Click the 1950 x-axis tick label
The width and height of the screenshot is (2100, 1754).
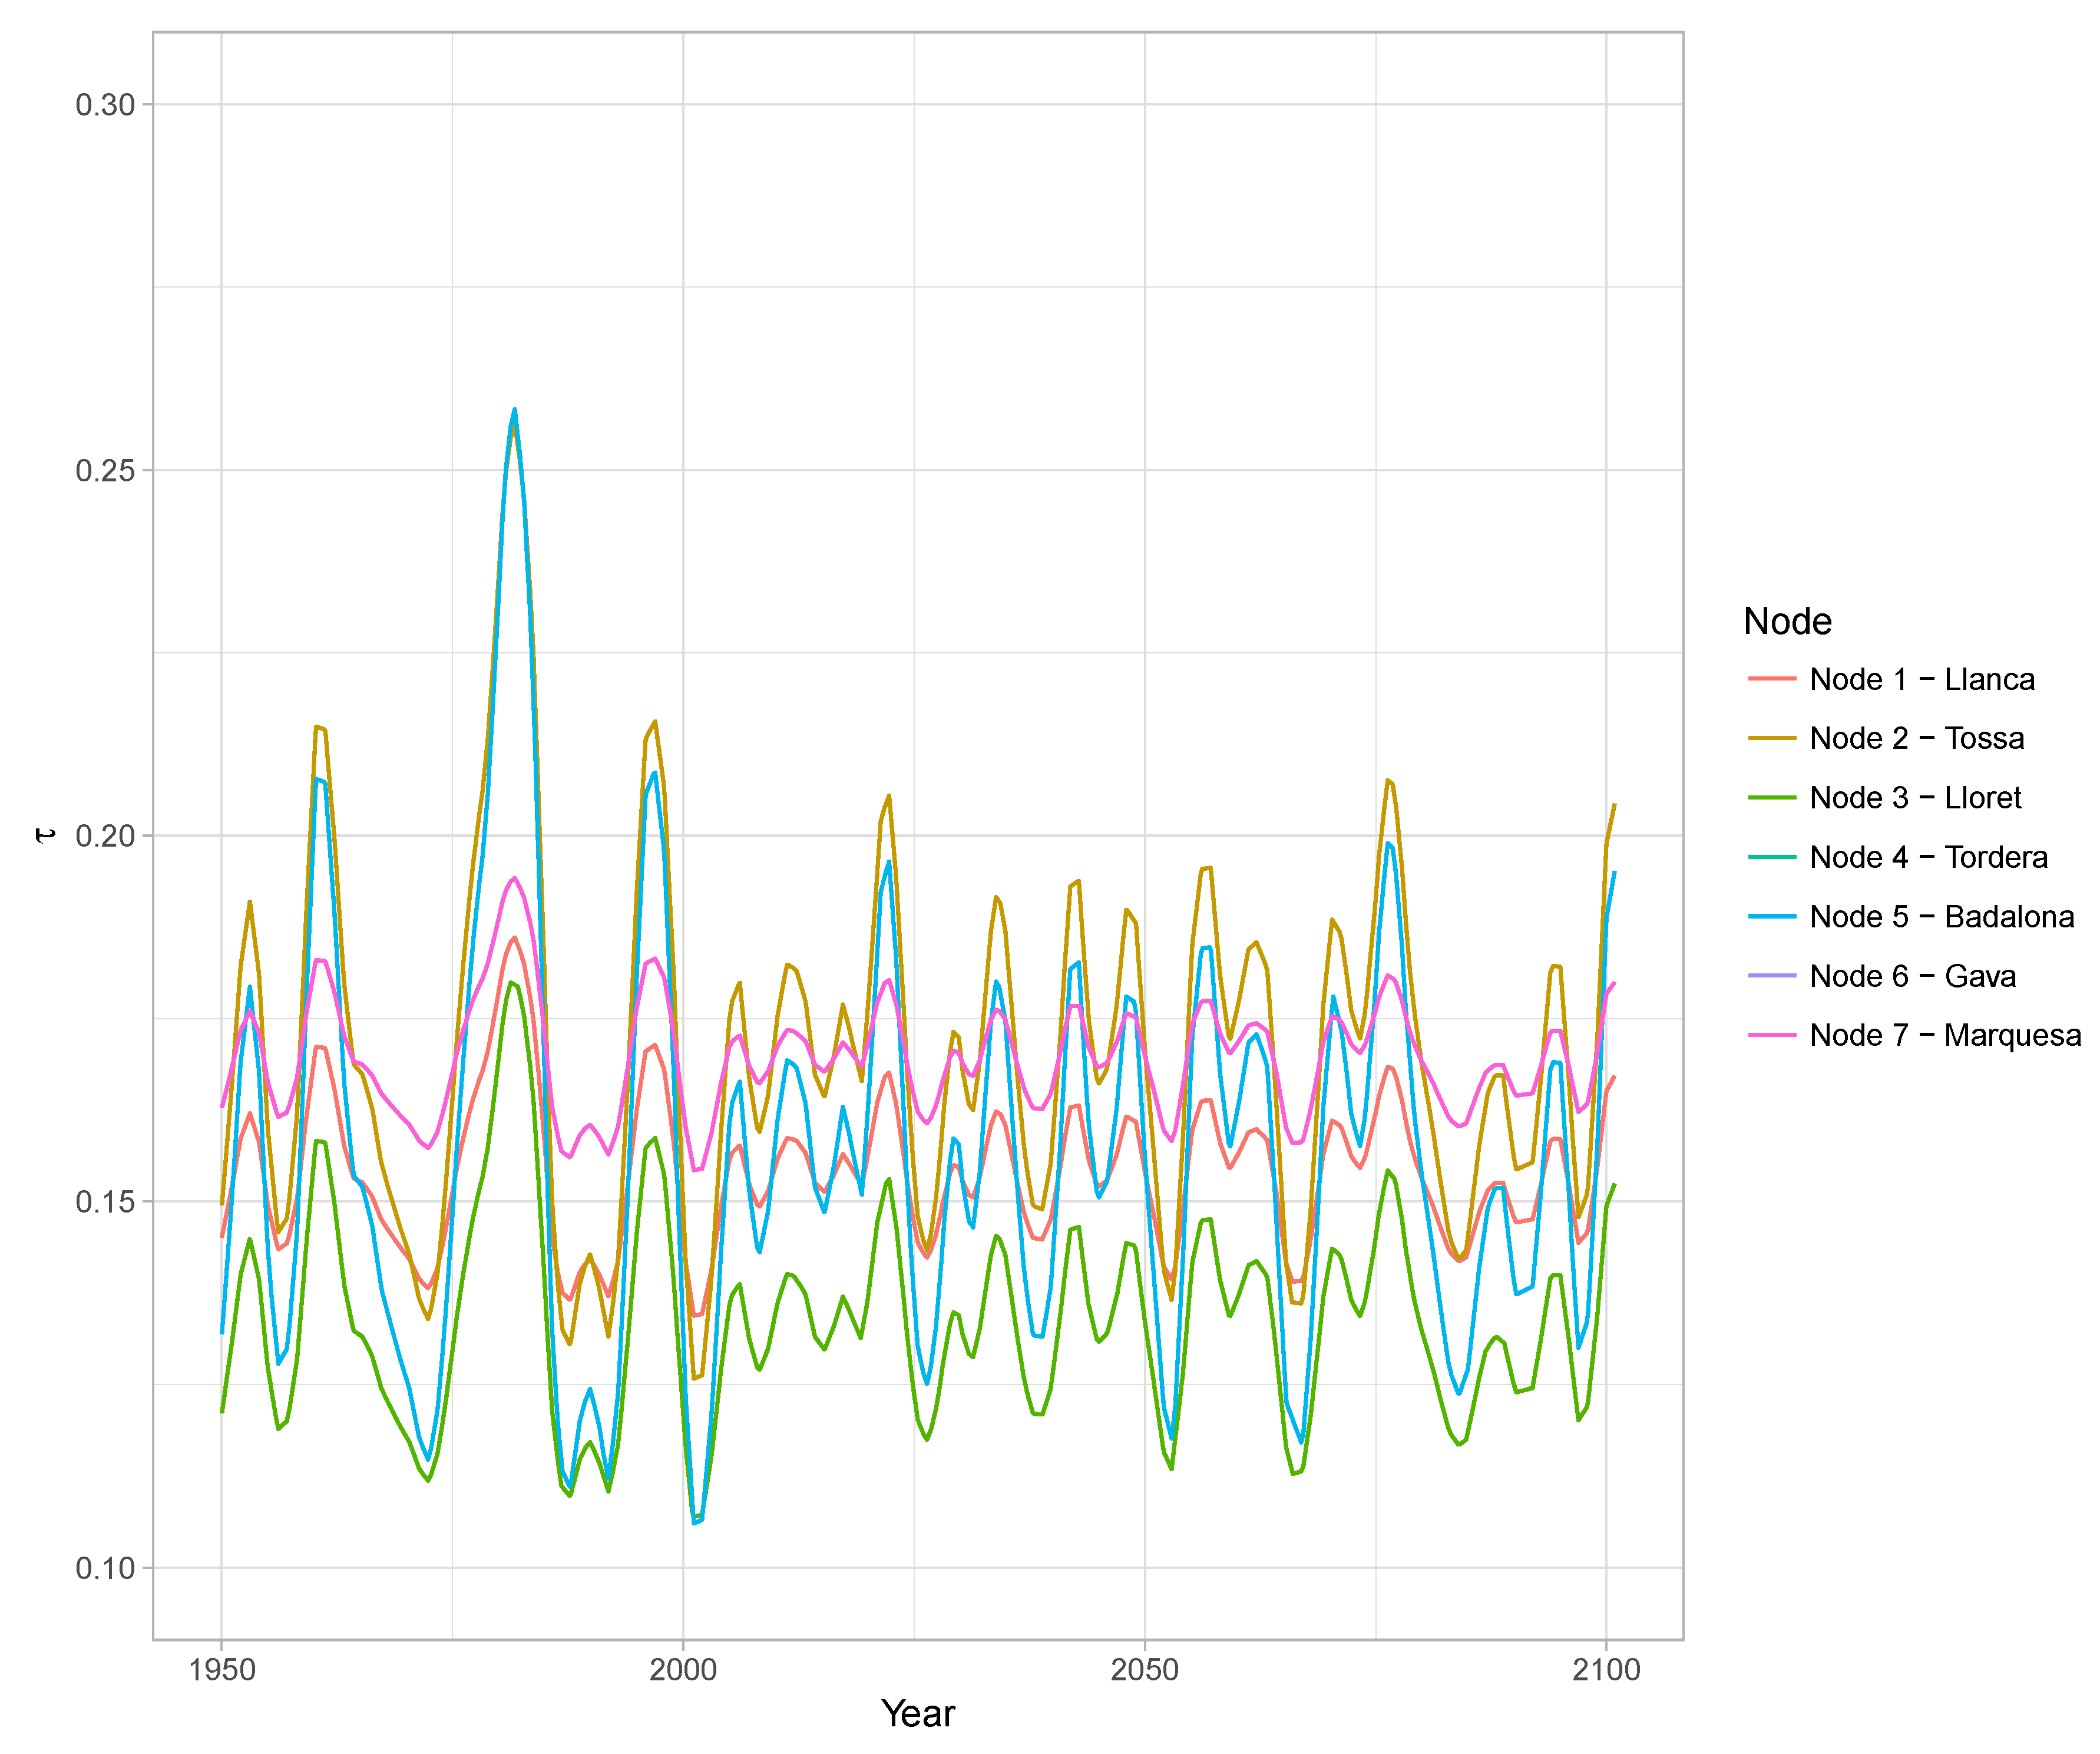(222, 1669)
